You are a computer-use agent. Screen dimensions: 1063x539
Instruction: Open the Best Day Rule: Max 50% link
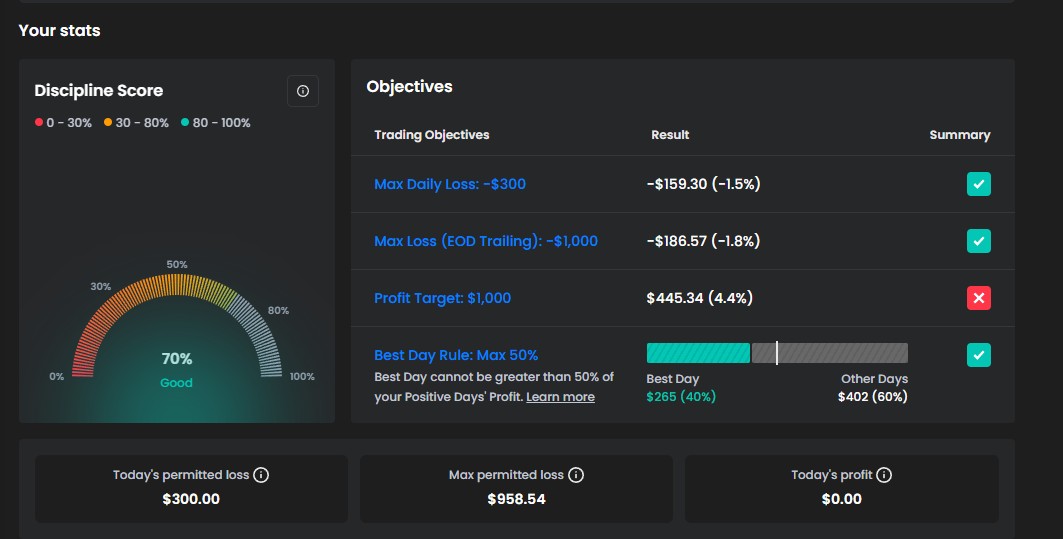point(456,355)
